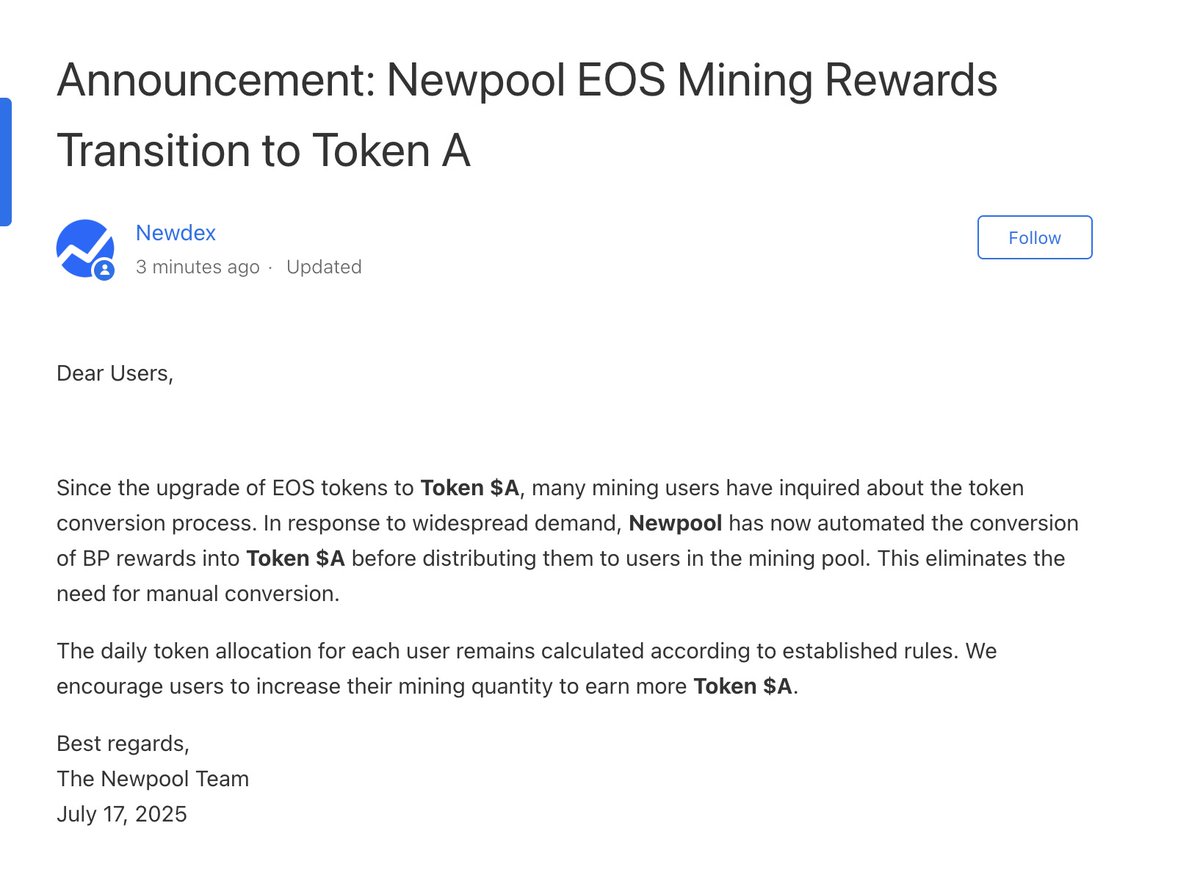
Task: Click the "Transition to Token A" title line
Action: [x=263, y=150]
